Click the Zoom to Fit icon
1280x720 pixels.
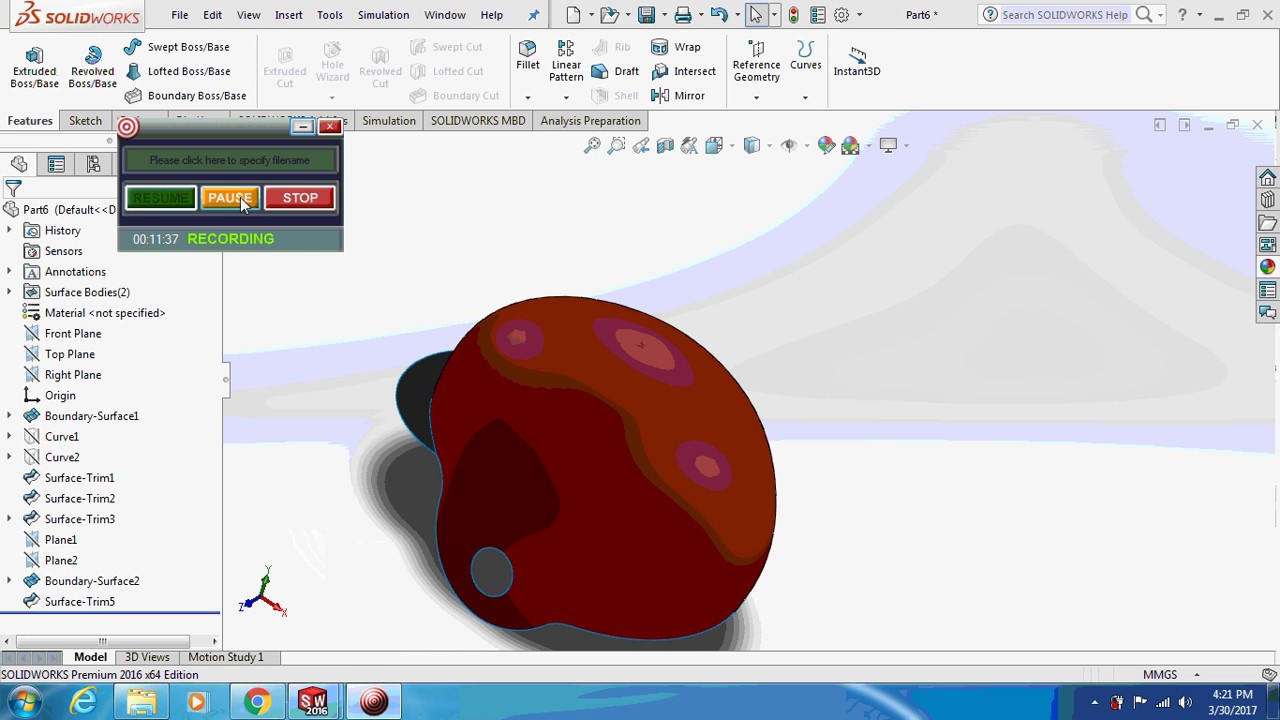(592, 146)
